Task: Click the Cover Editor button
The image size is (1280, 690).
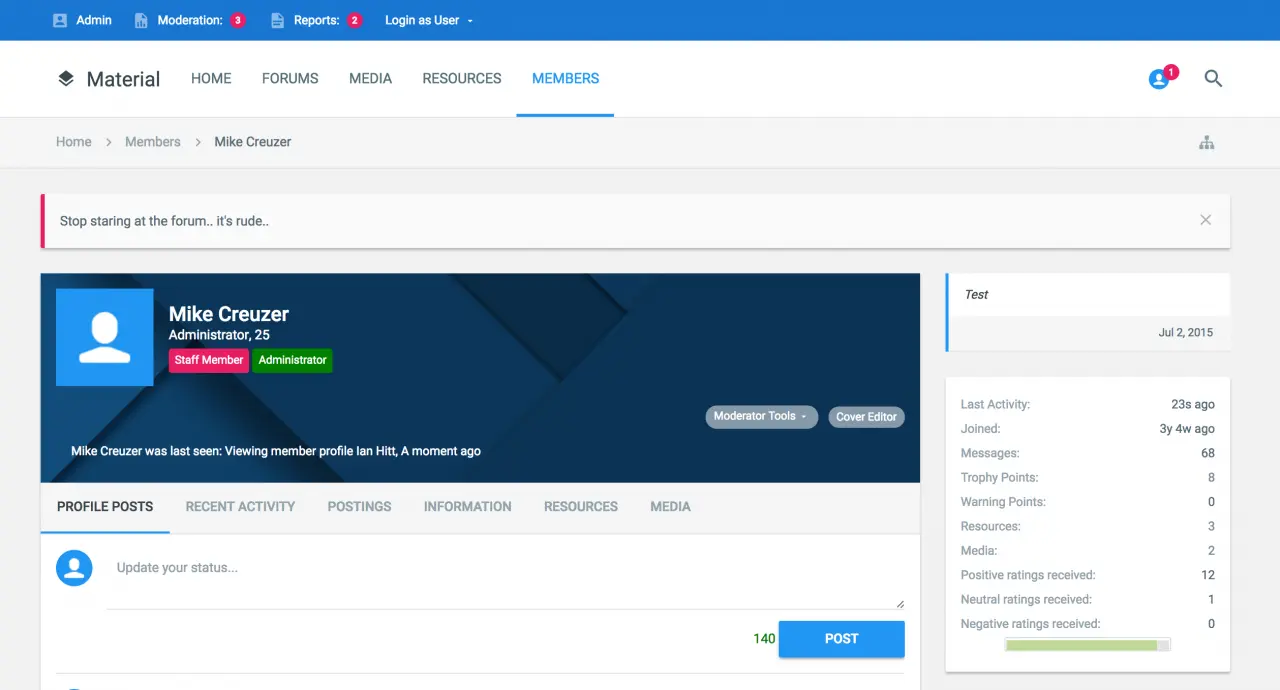Action: 866,417
